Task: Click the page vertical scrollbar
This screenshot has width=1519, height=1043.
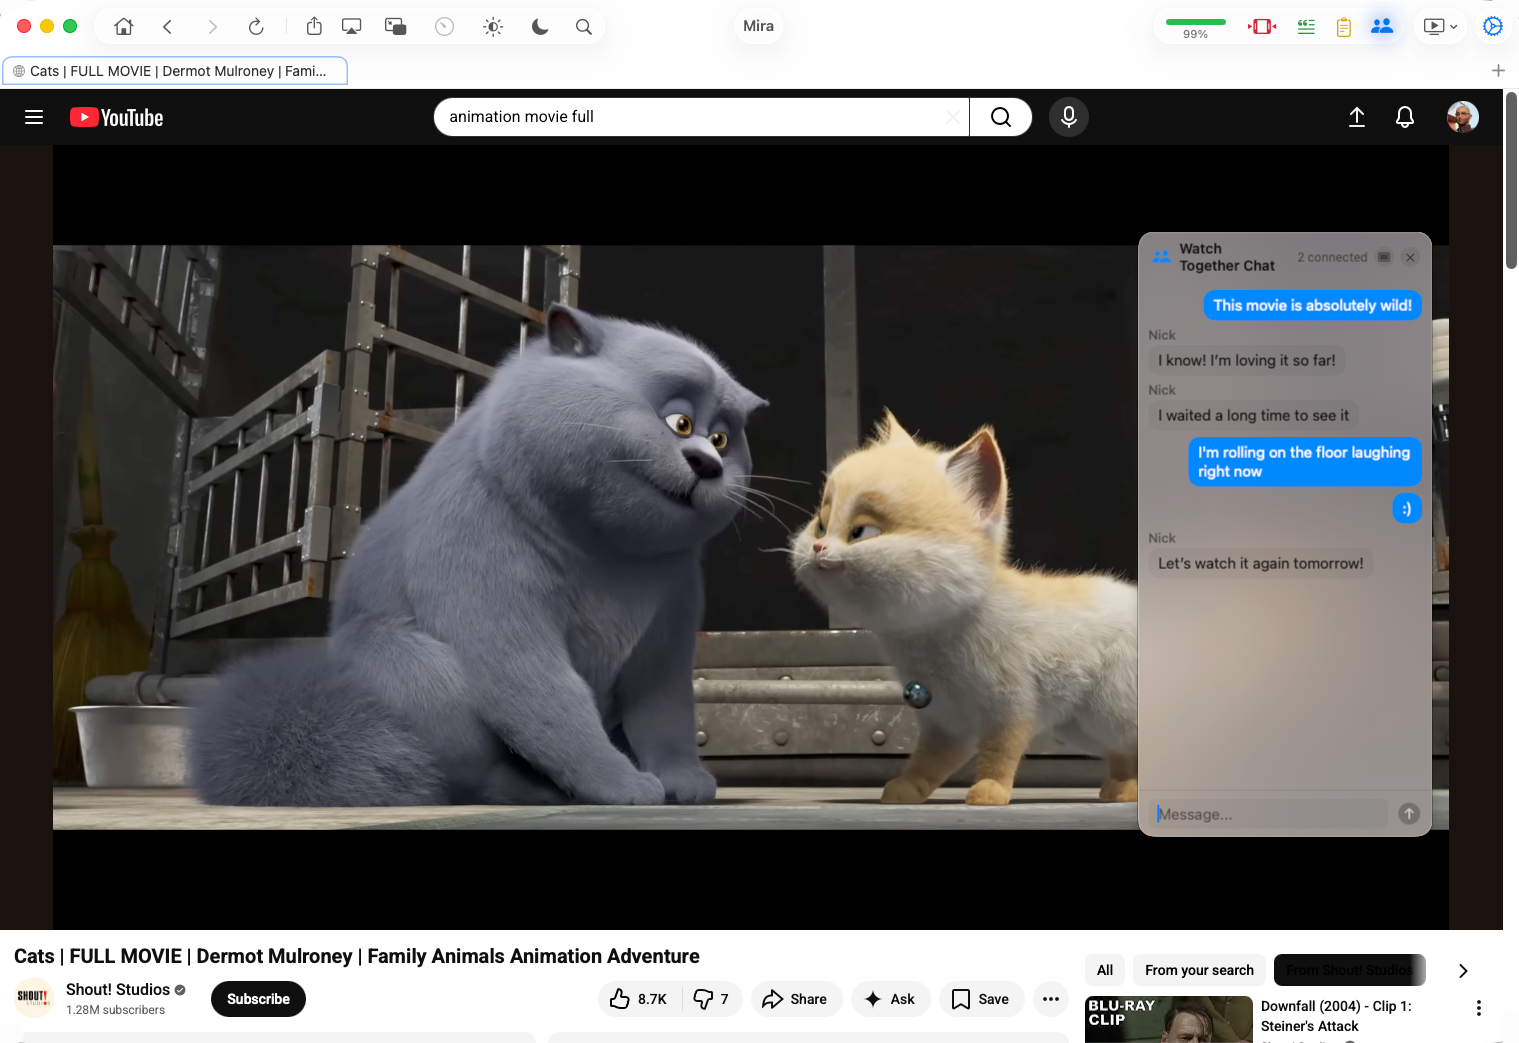Action: [x=1511, y=180]
